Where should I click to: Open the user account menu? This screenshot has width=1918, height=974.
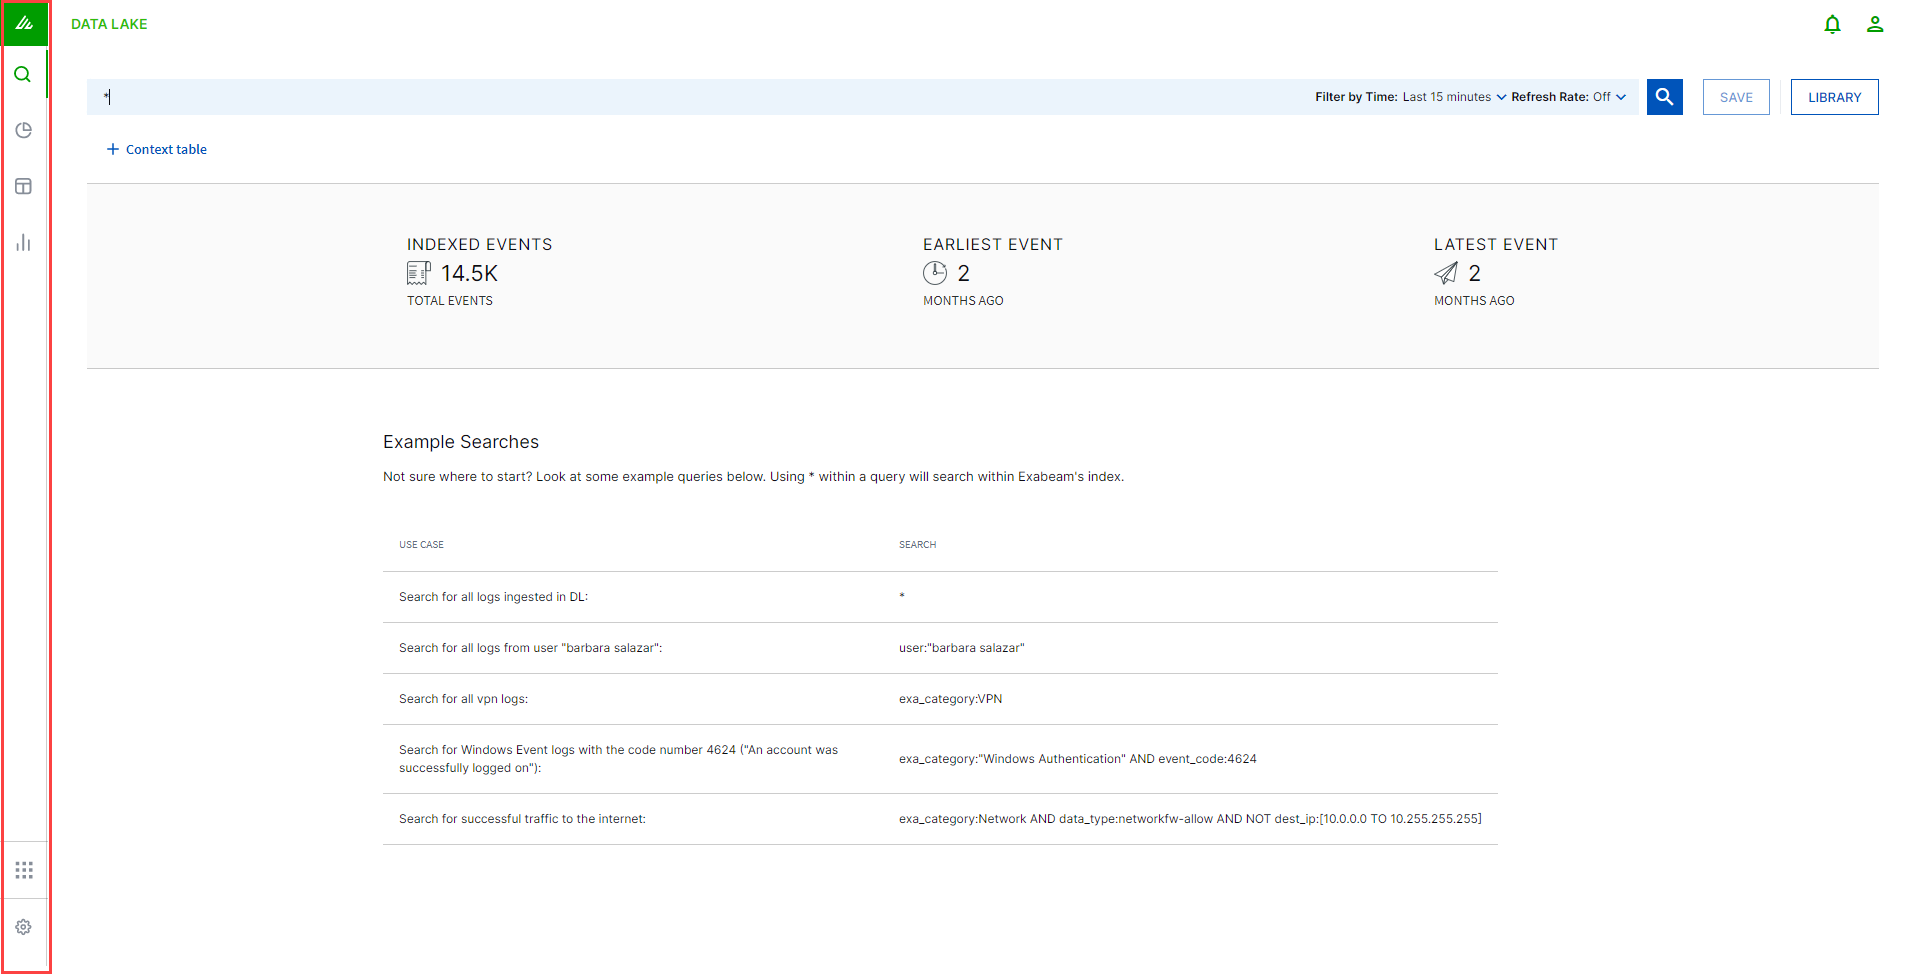point(1875,24)
